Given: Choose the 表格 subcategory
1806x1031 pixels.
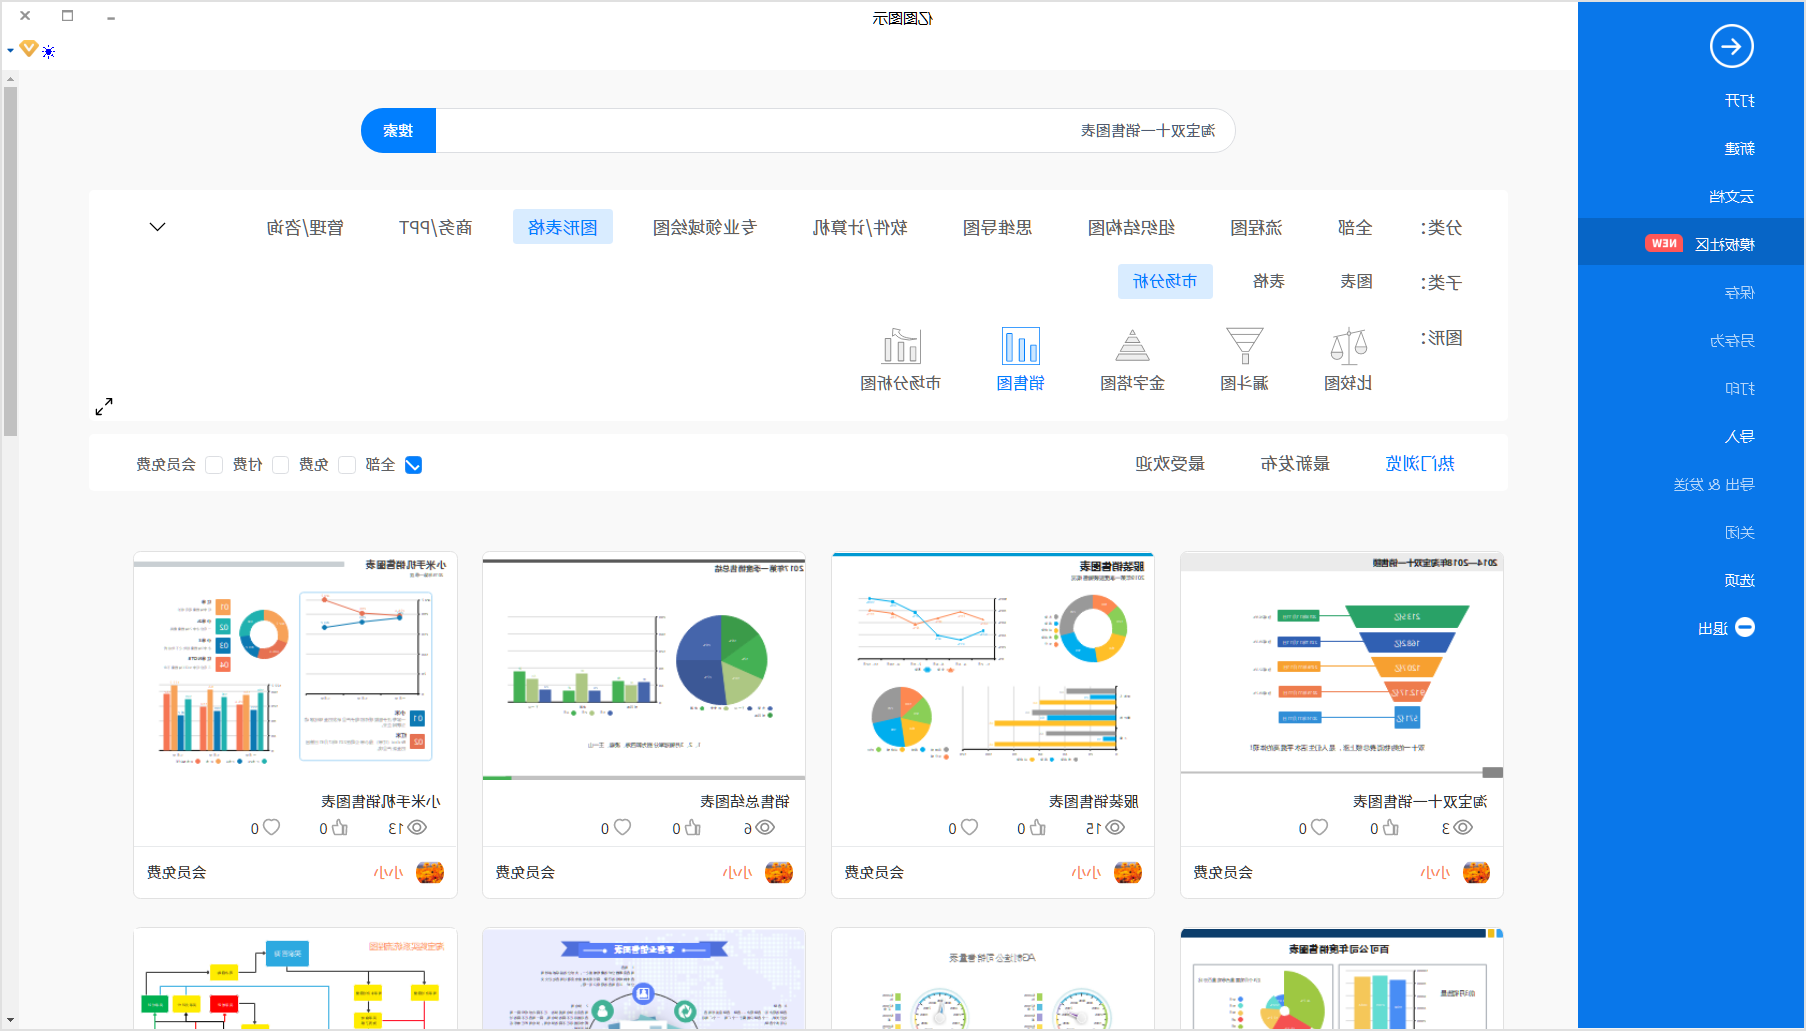Looking at the screenshot, I should [x=1269, y=282].
